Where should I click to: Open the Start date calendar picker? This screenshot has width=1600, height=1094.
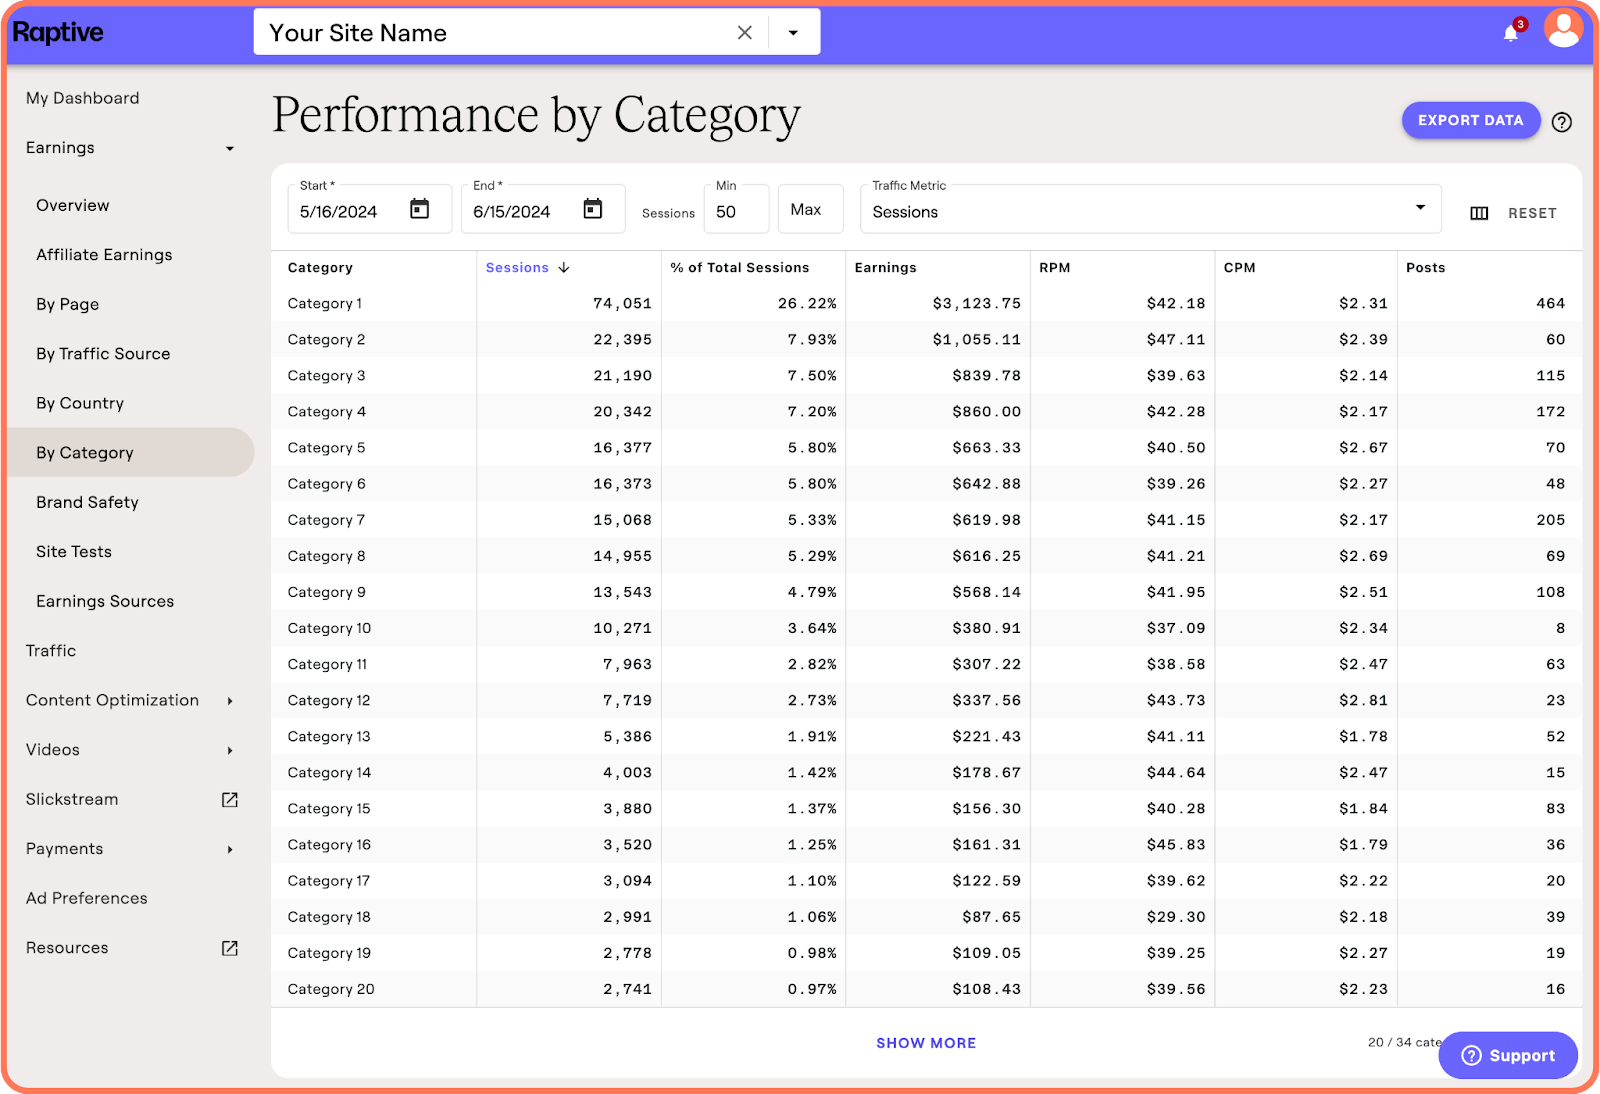(x=419, y=209)
